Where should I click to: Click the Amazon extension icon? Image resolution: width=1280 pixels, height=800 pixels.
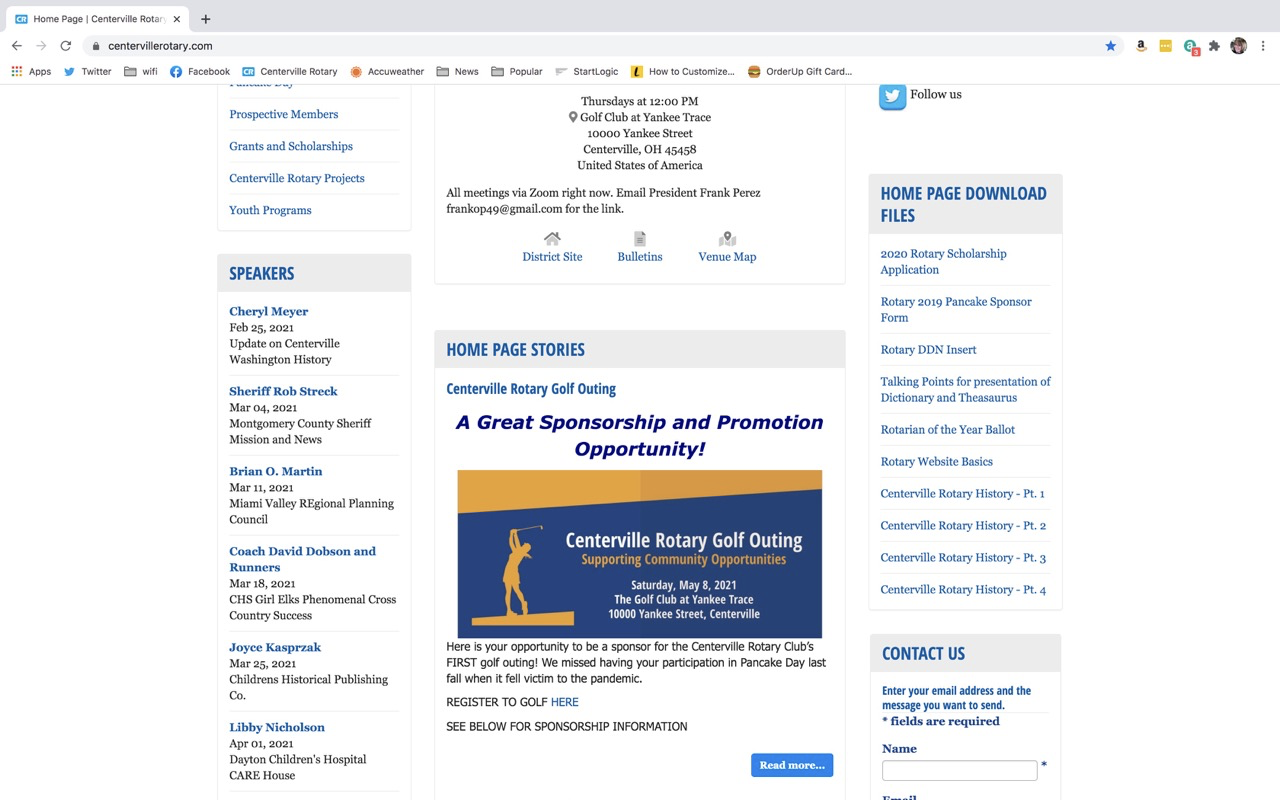[1141, 46]
